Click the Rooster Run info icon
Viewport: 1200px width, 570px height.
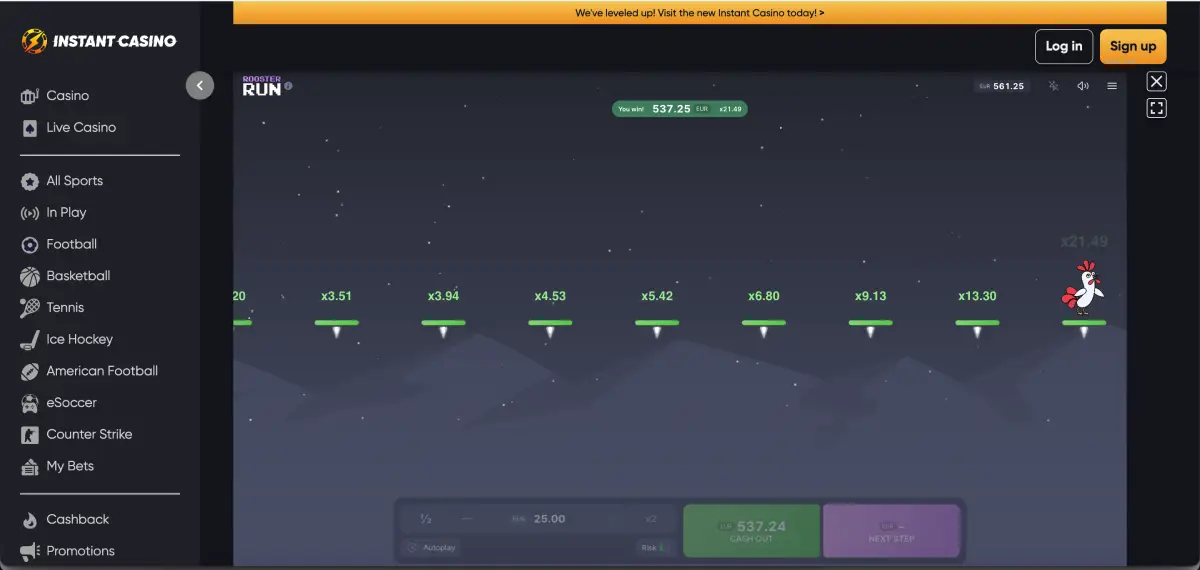(289, 86)
